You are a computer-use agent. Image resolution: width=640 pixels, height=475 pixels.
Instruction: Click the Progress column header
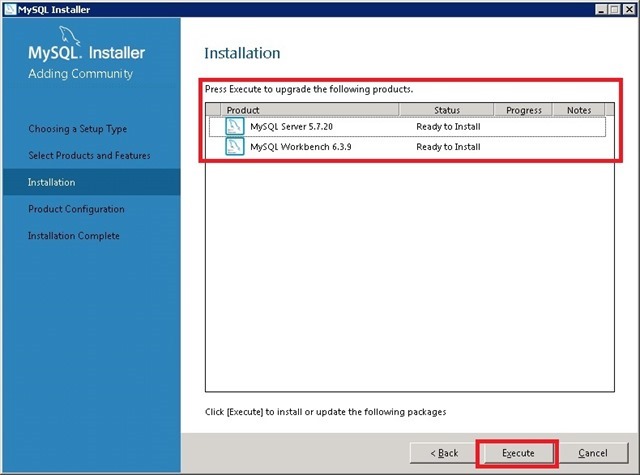[523, 110]
